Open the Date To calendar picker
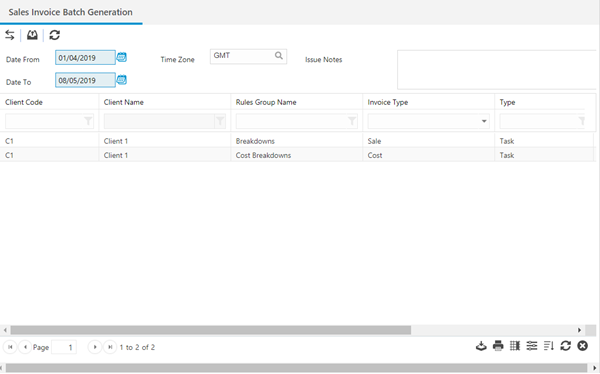Screen dimensions: 600x374 coord(122,80)
